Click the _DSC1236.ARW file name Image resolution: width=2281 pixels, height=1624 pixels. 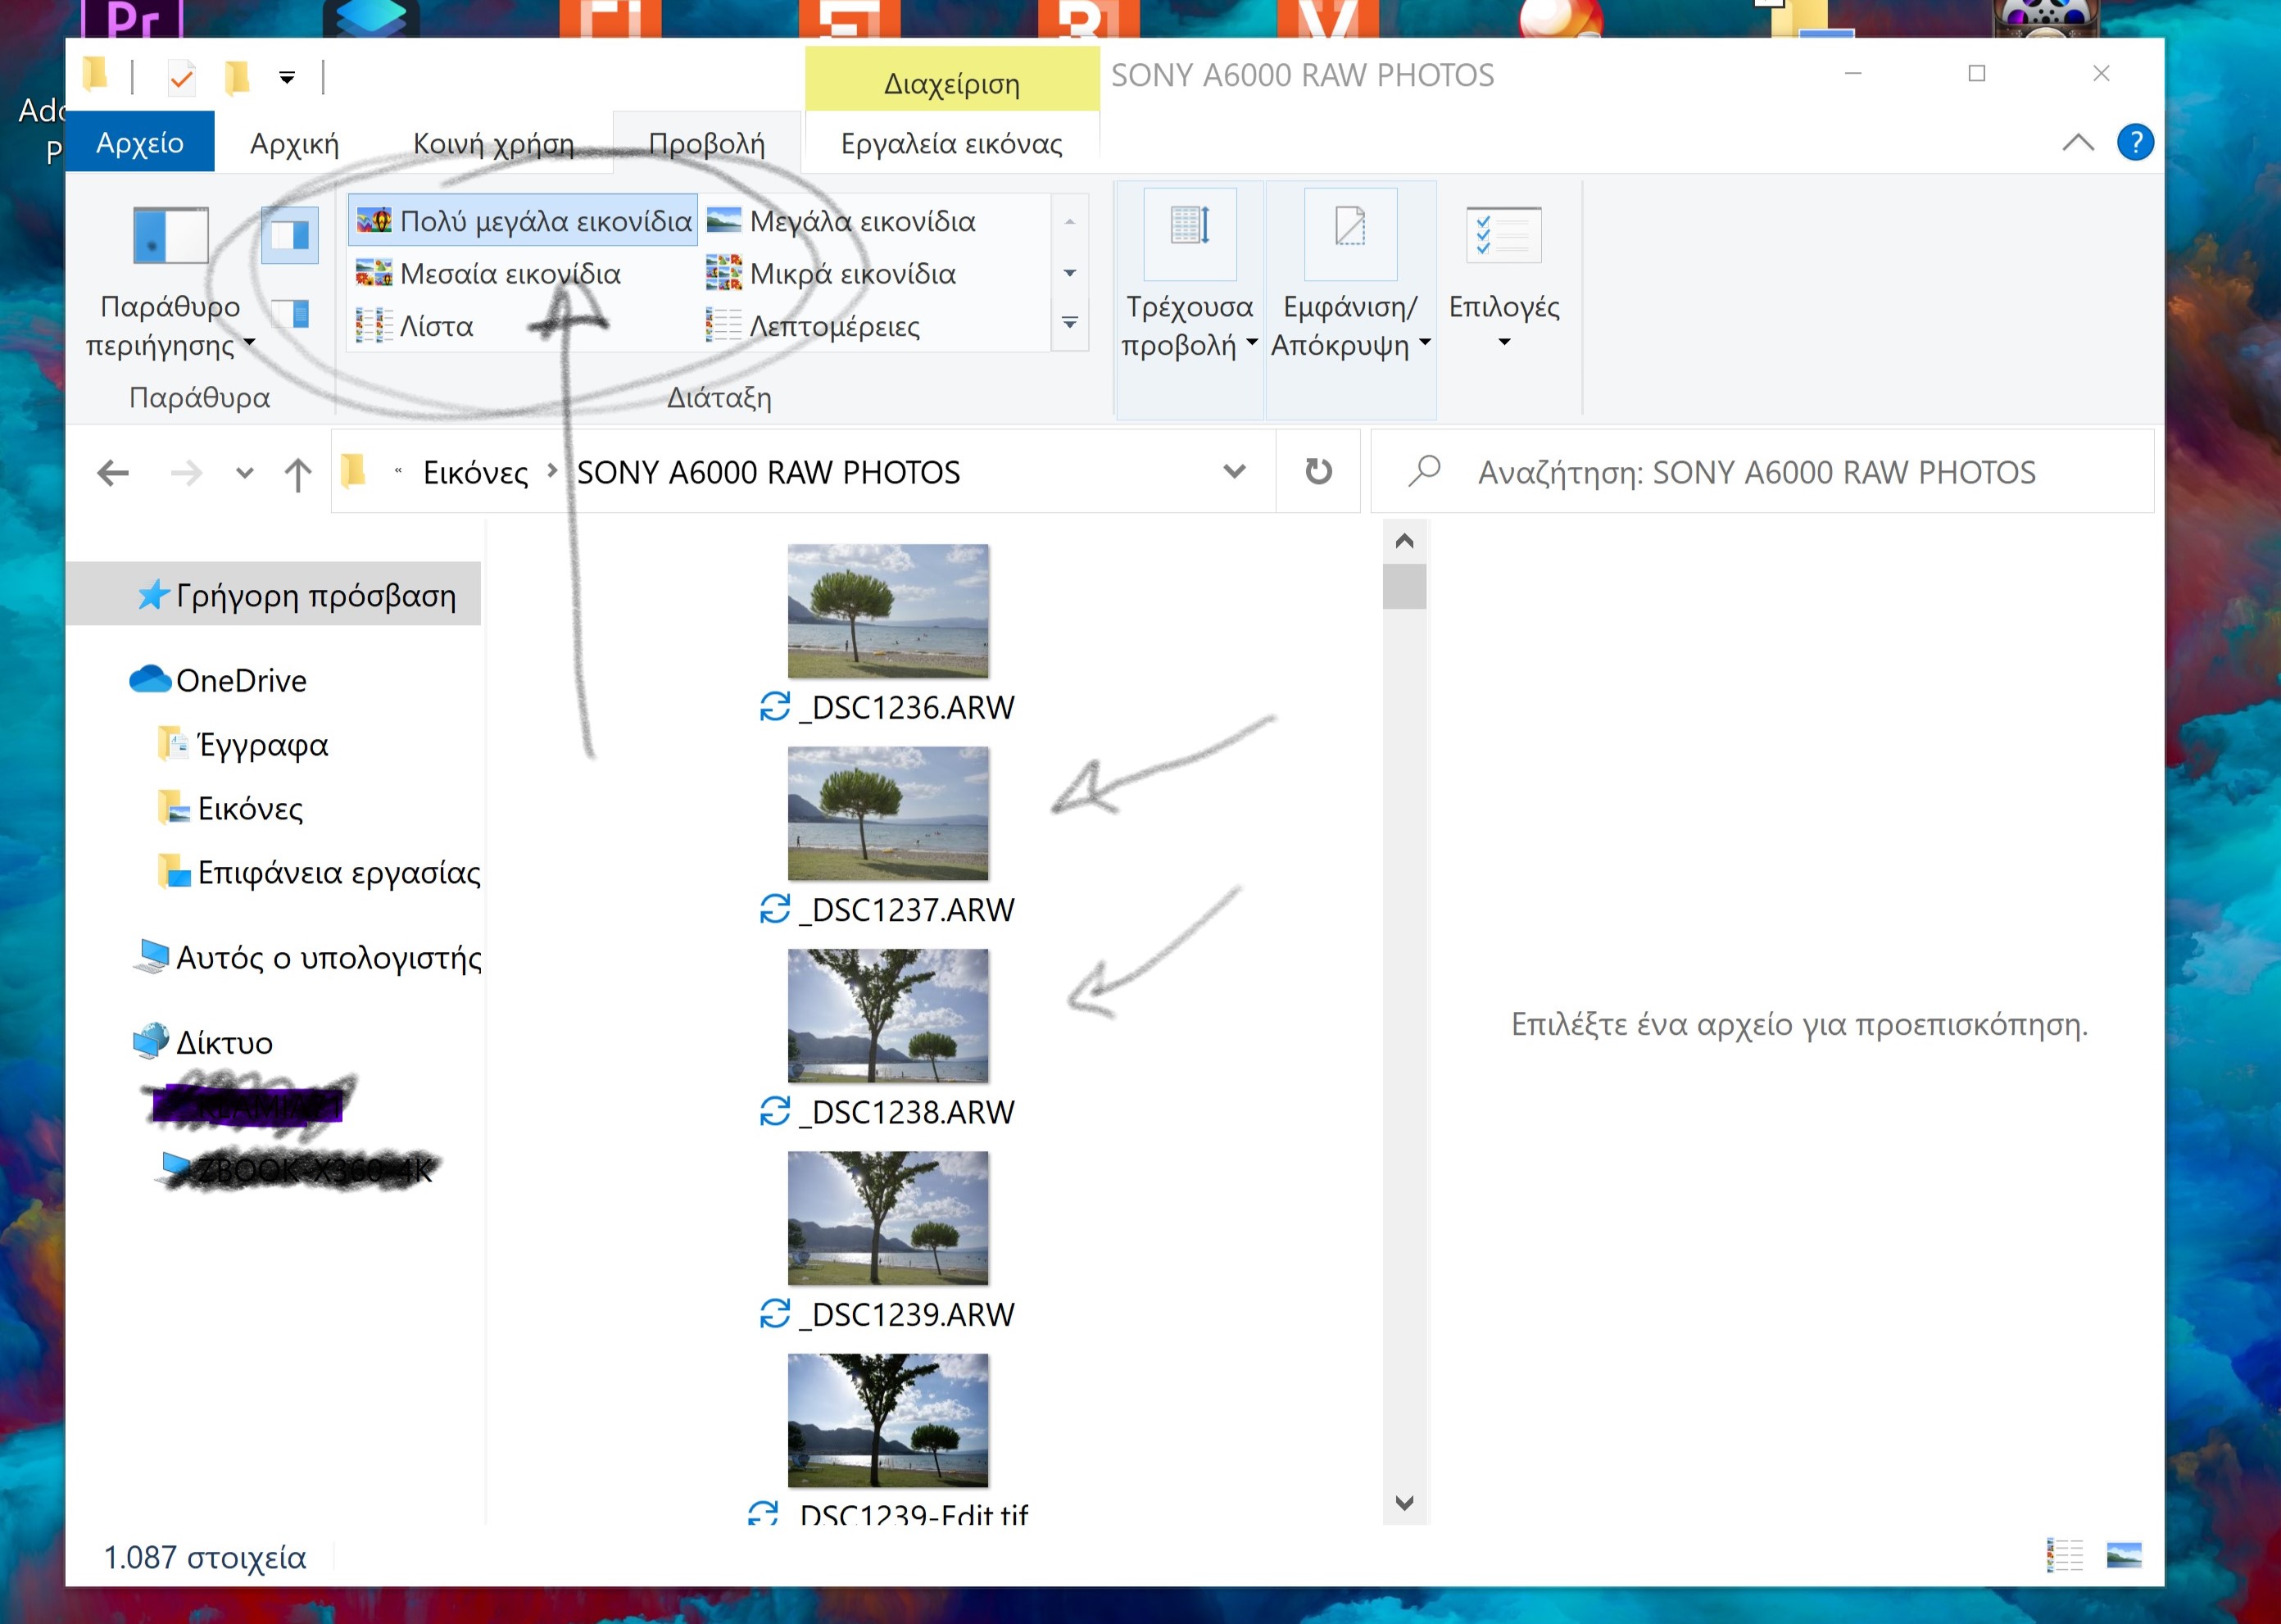click(906, 707)
